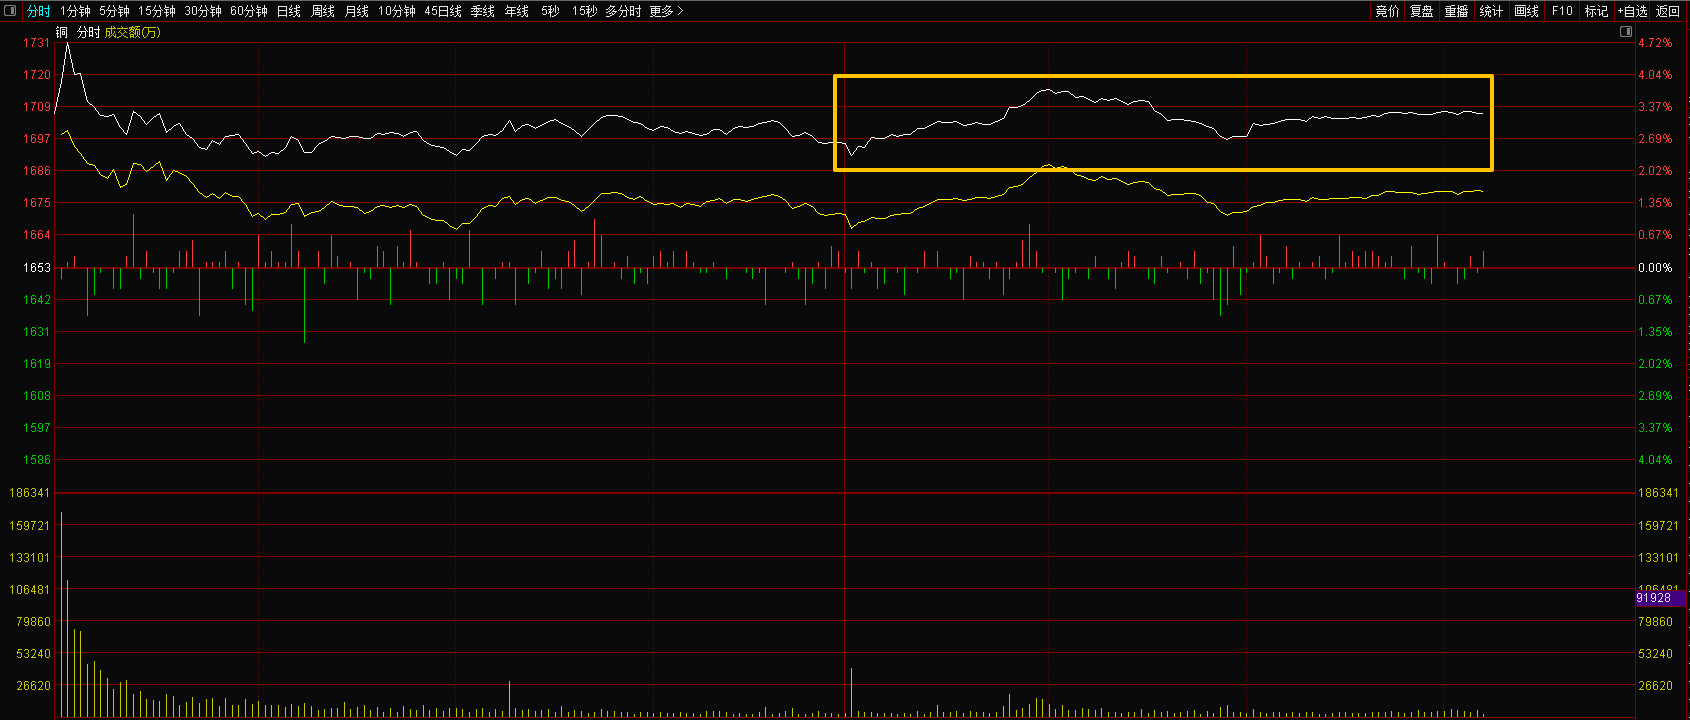Click the 标记 mark button
This screenshot has height=720, width=1690.
click(x=1596, y=11)
